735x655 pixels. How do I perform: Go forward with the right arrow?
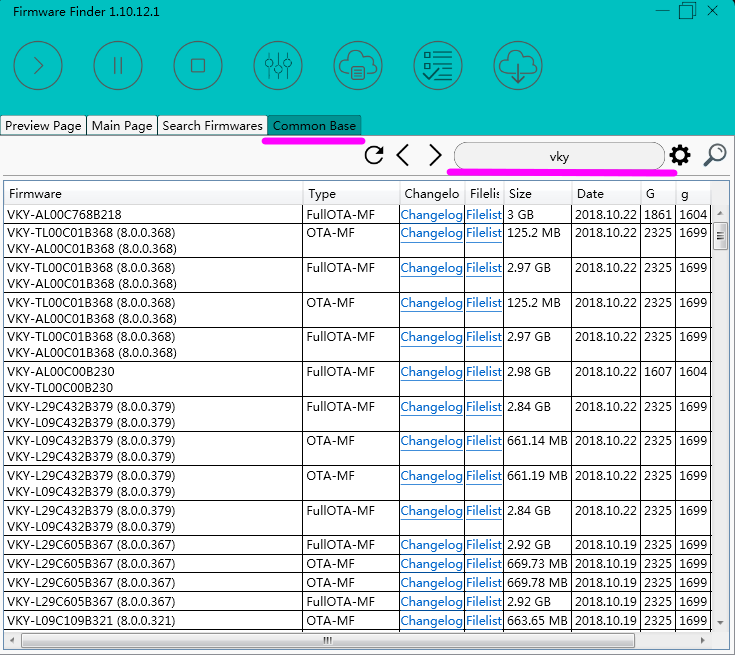[x=435, y=155]
